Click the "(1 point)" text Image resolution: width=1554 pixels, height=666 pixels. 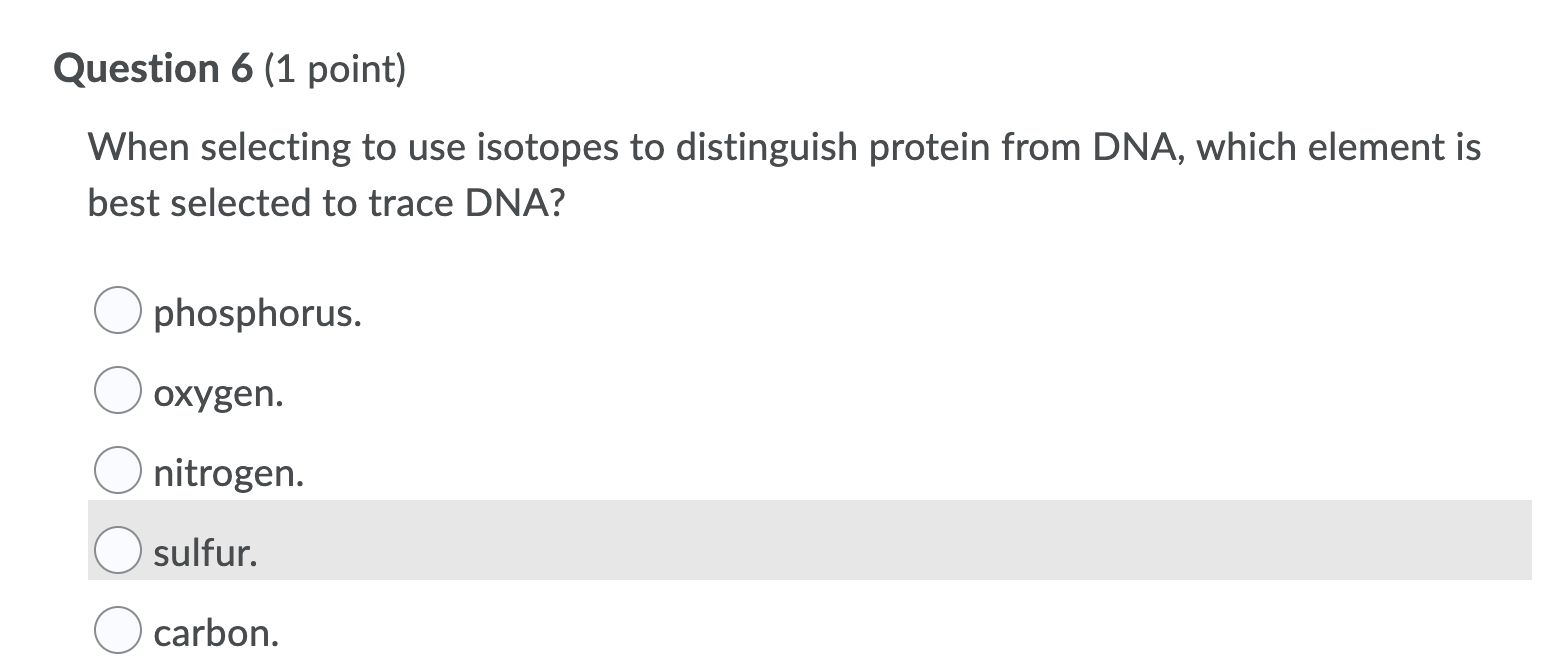335,70
